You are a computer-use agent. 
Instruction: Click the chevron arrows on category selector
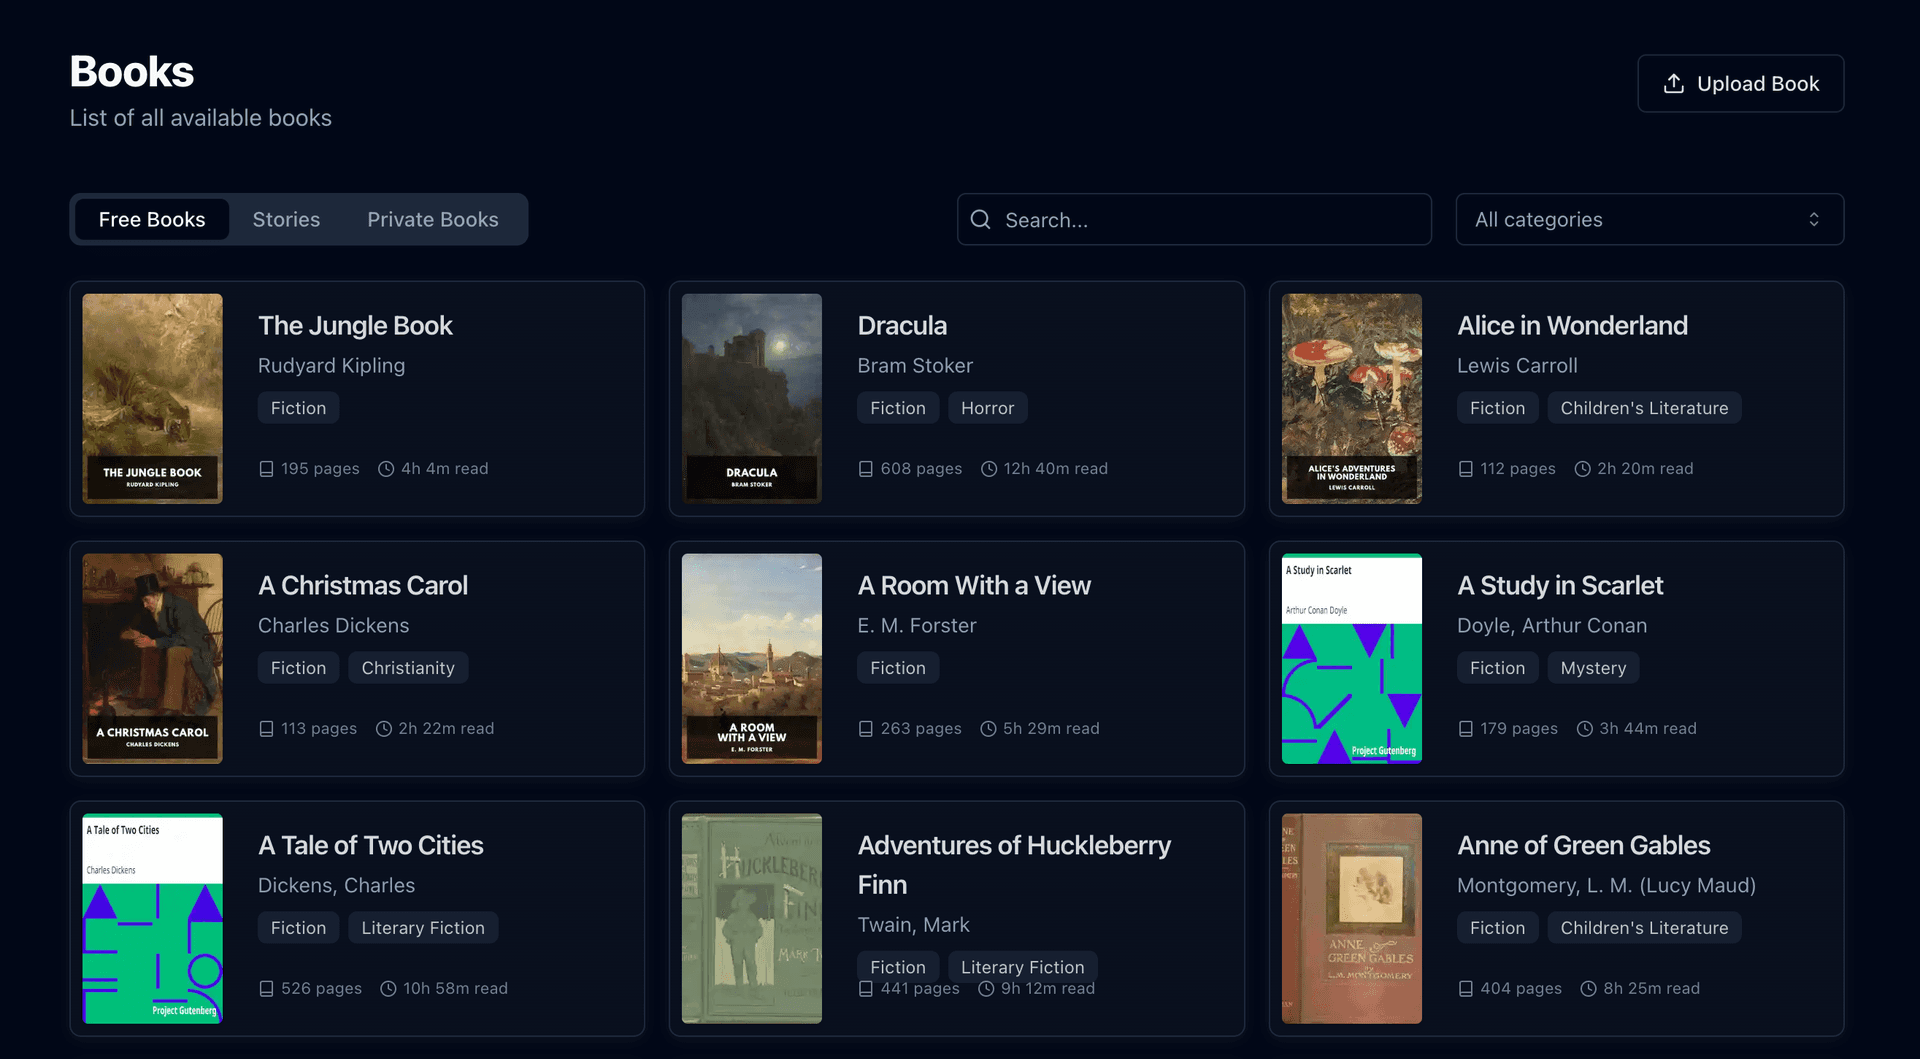pyautogui.click(x=1813, y=220)
